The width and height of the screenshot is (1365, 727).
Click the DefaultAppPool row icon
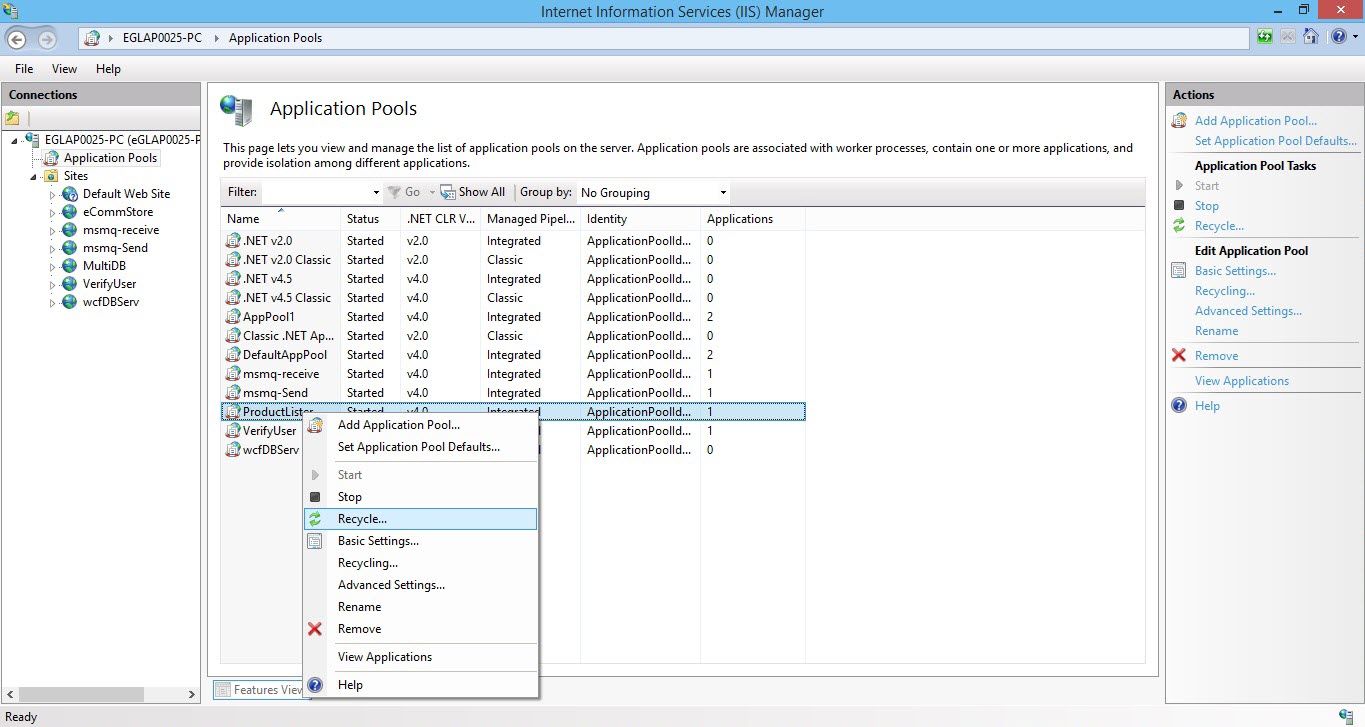pyautogui.click(x=233, y=355)
